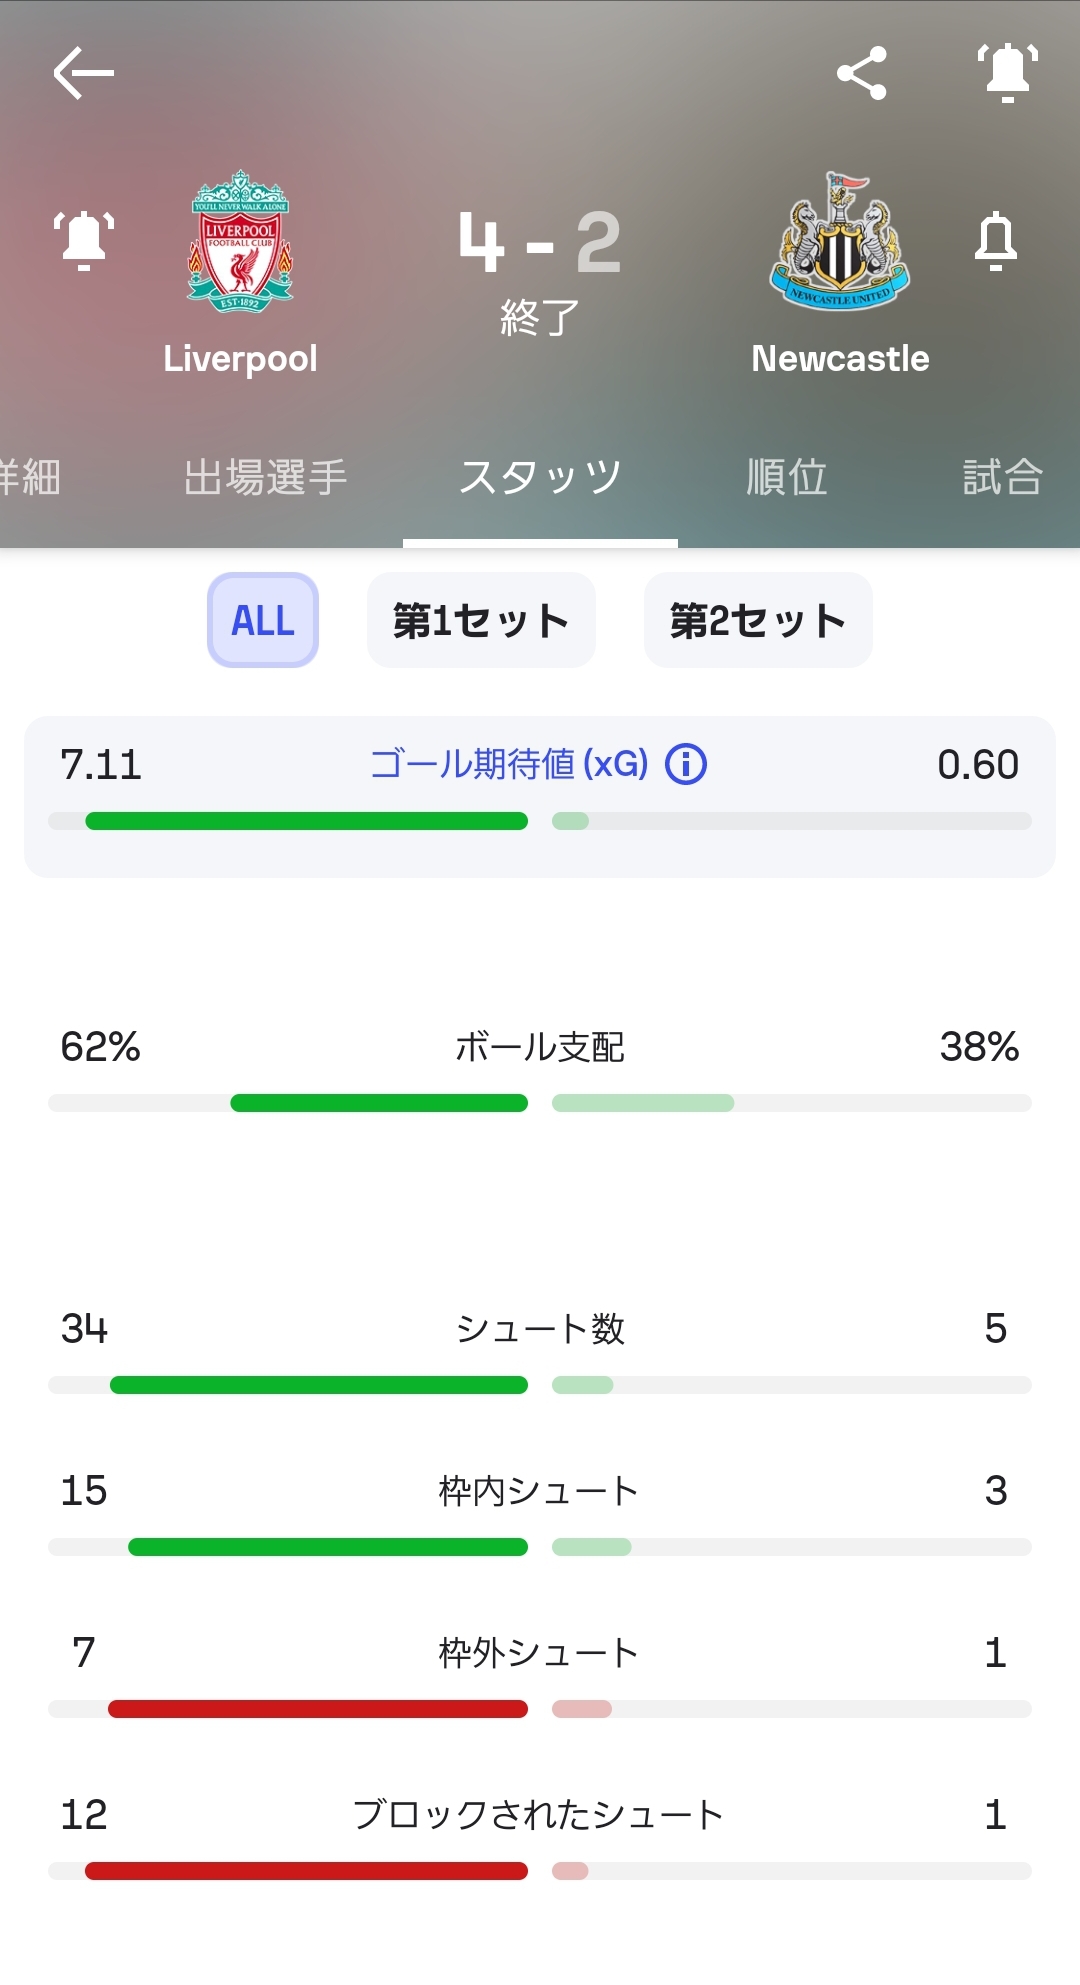Tap the back arrow icon
The height and width of the screenshot is (1985, 1080).
coord(83,73)
